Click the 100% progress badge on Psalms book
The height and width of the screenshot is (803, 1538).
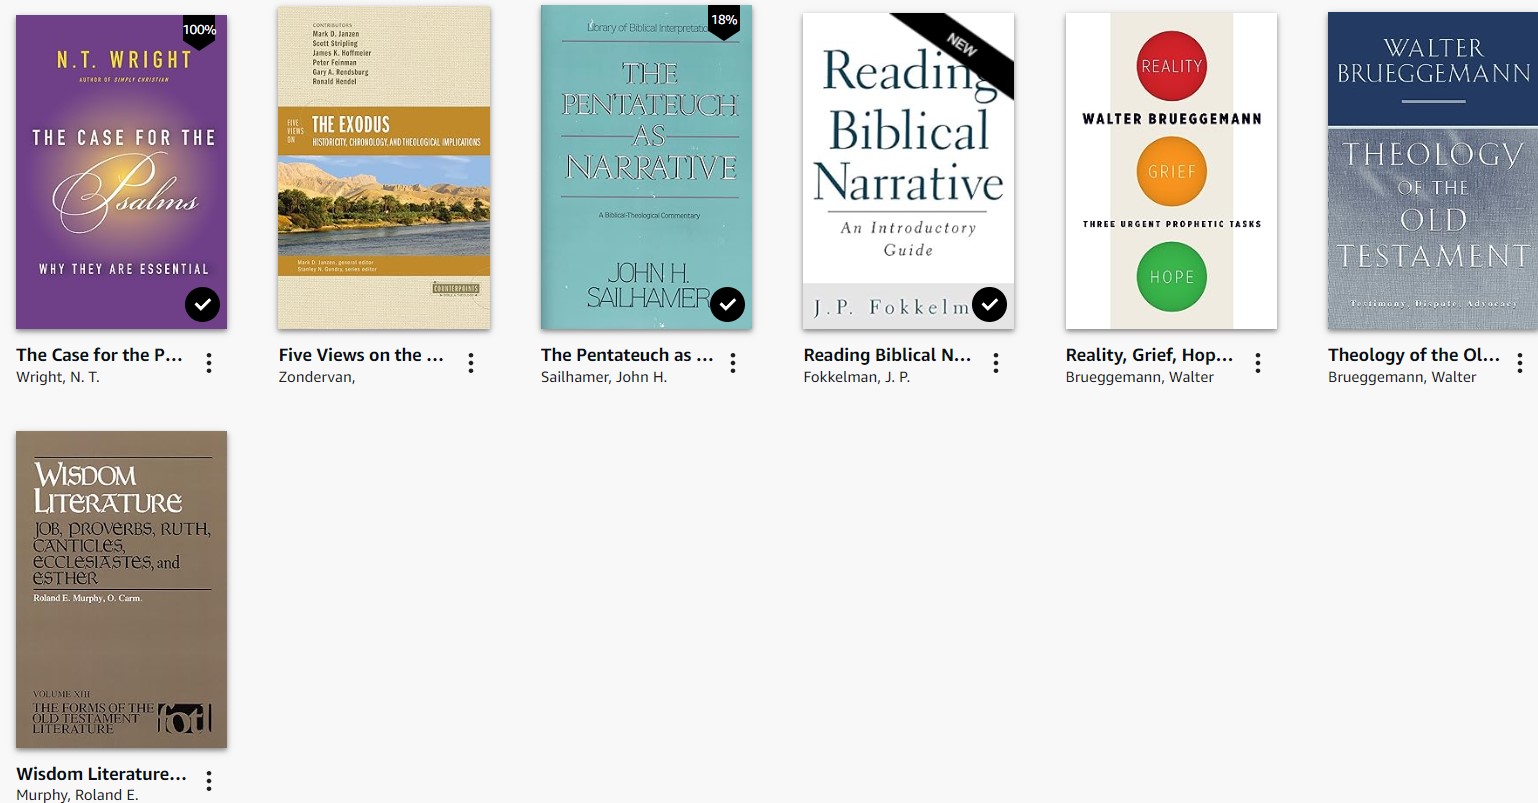(x=199, y=31)
